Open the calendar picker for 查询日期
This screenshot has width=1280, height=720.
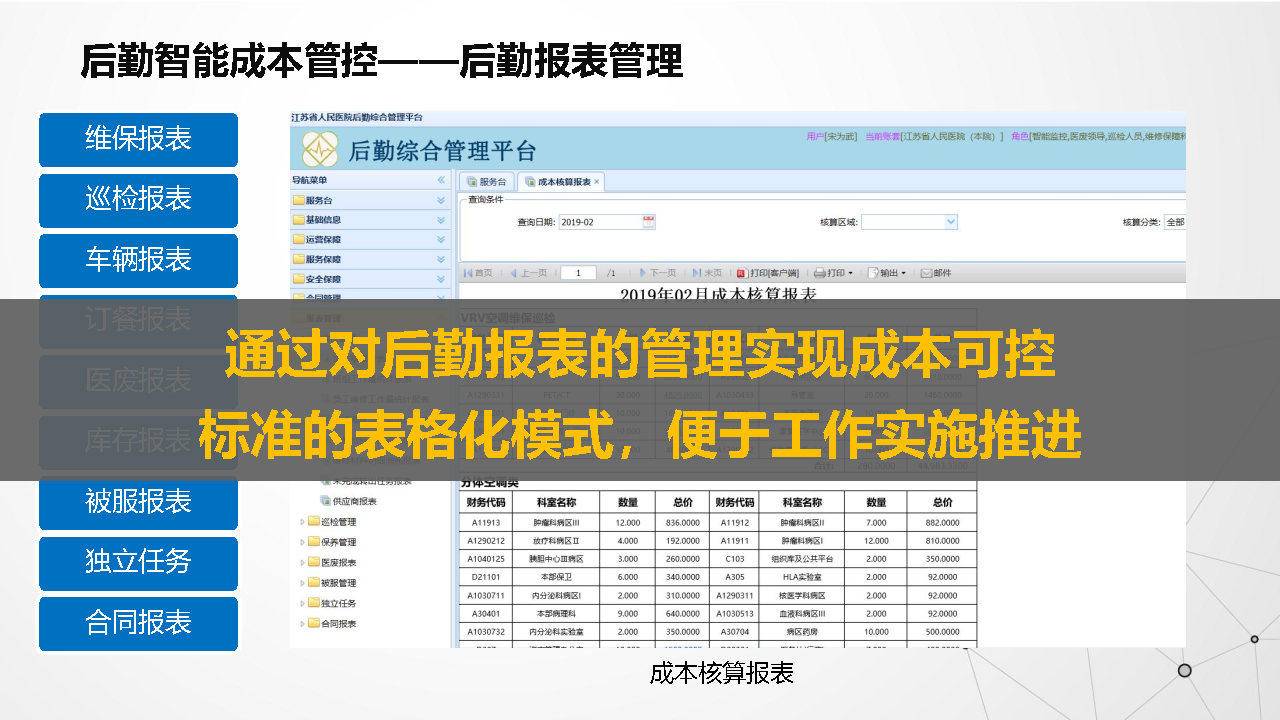(649, 222)
